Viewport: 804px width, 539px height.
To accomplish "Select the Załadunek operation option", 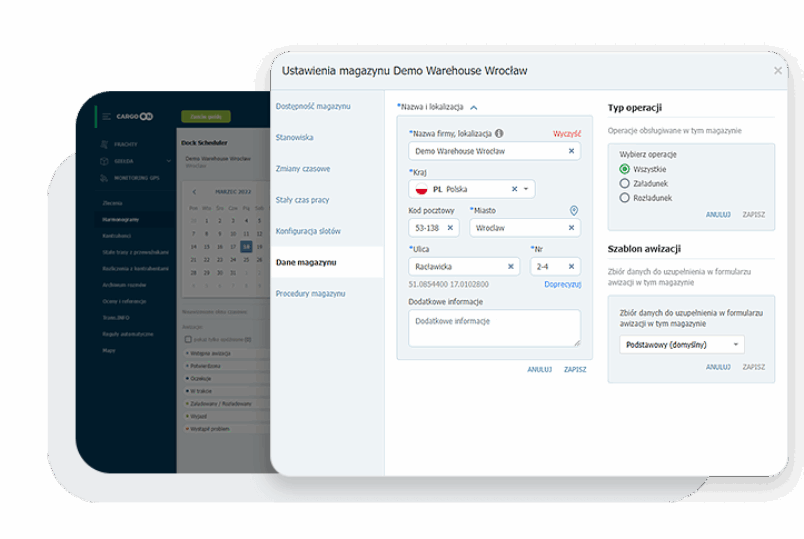I will click(625, 183).
